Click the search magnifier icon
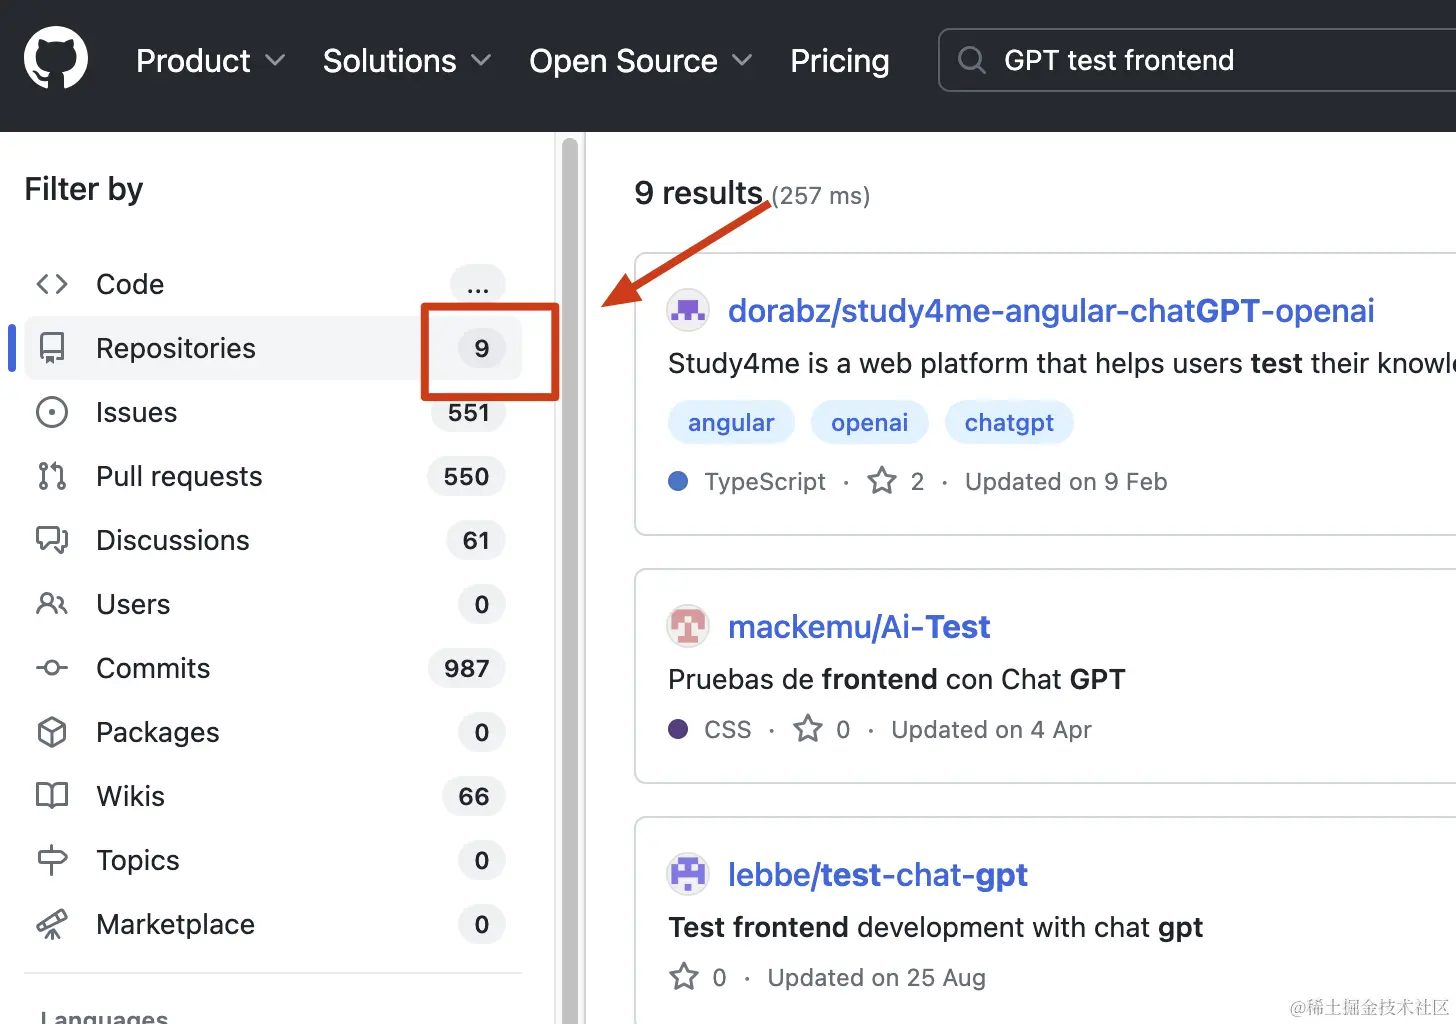 coord(971,60)
